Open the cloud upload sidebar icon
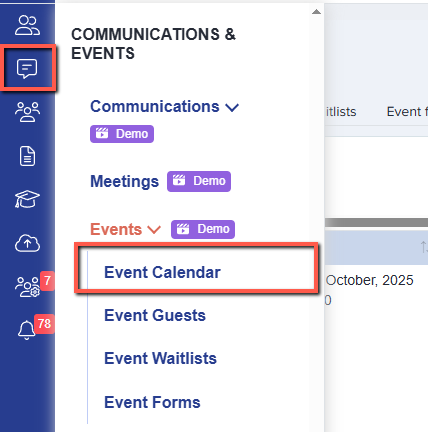This screenshot has height=432, width=428. [x=27, y=243]
